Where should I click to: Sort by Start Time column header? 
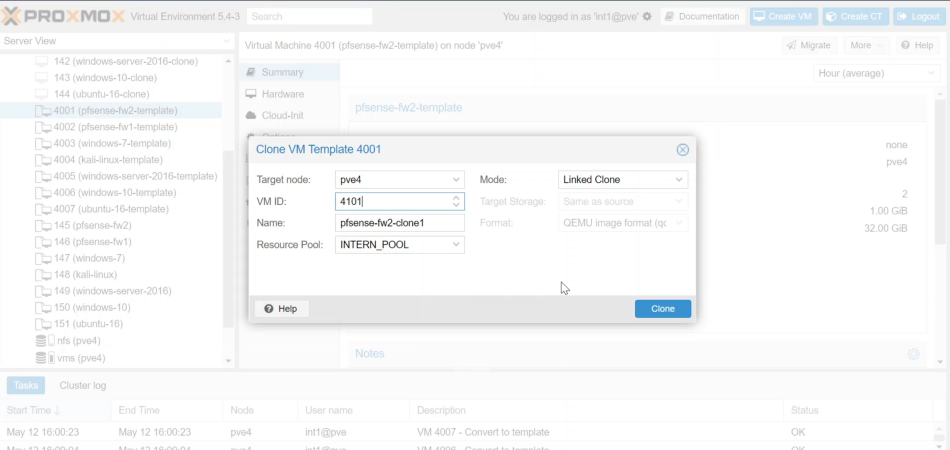[x=55, y=410]
